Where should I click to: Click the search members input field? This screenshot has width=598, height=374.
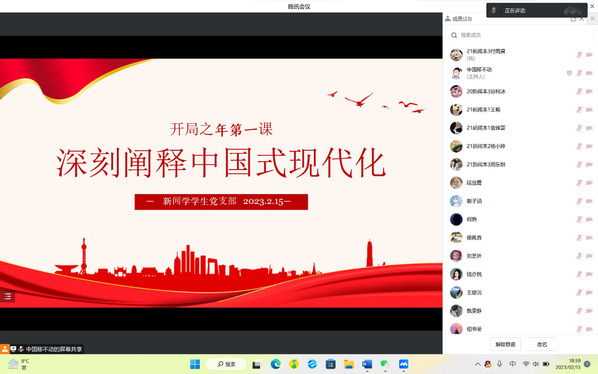pos(519,35)
